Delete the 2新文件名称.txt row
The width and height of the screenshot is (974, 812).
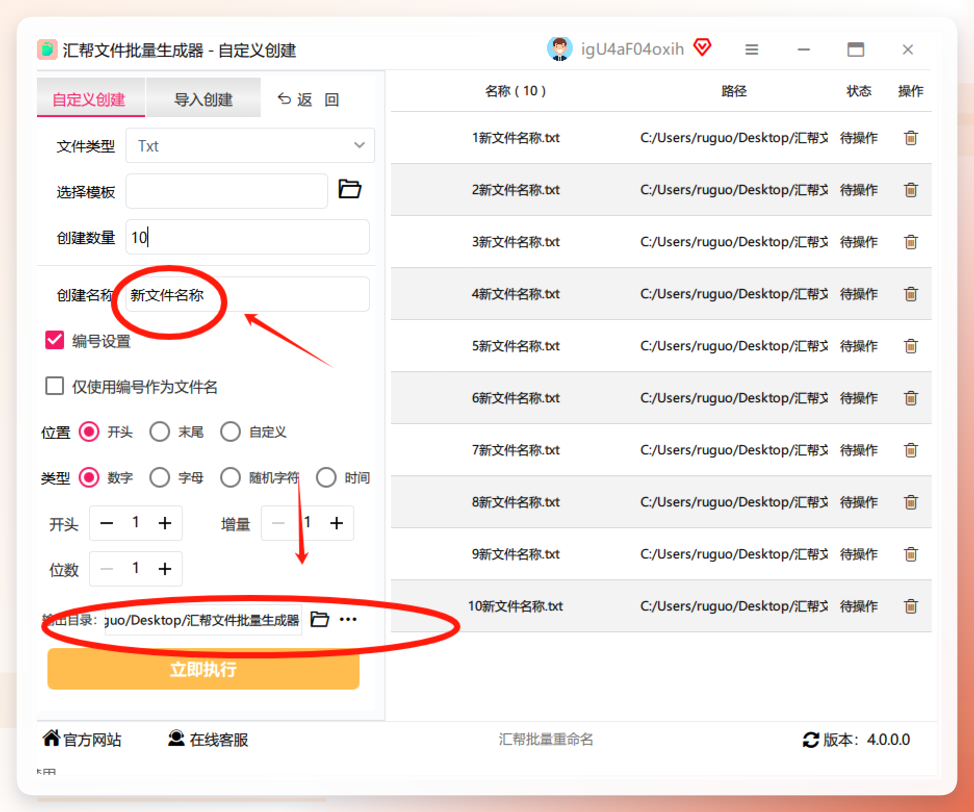click(911, 190)
